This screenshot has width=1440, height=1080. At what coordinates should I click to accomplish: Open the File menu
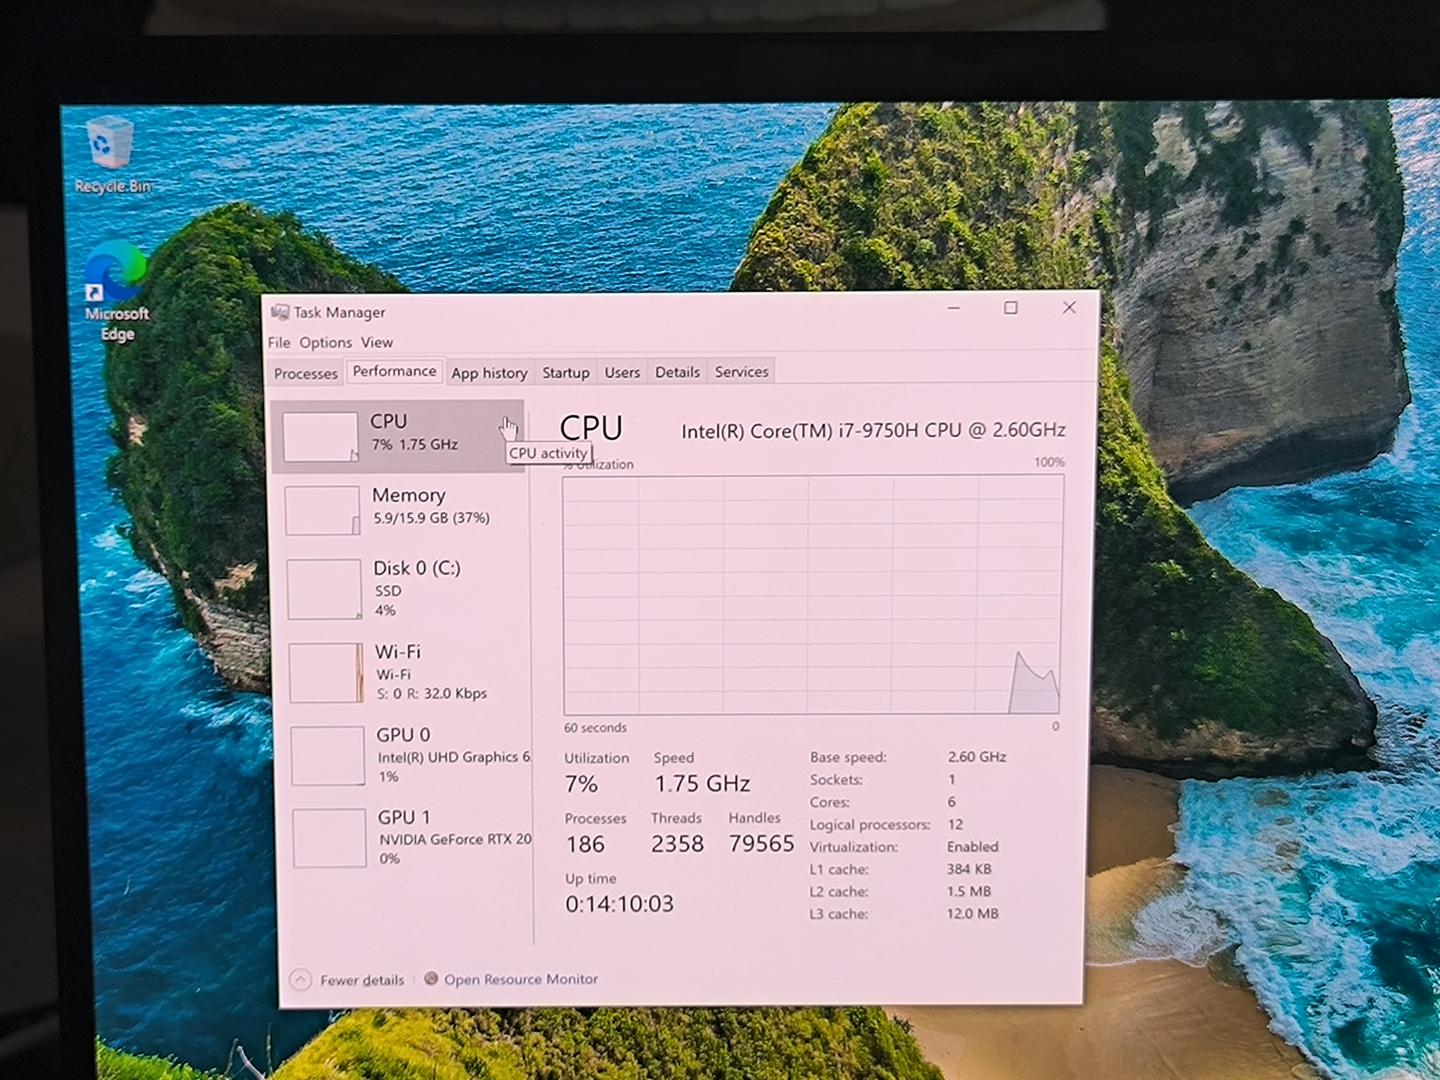(x=279, y=342)
